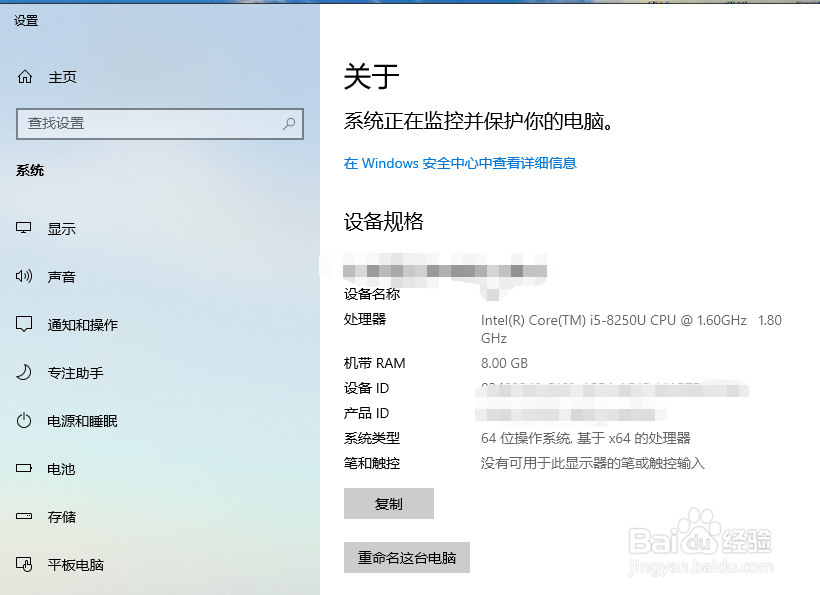Click the Focus assist moon icon

point(24,372)
